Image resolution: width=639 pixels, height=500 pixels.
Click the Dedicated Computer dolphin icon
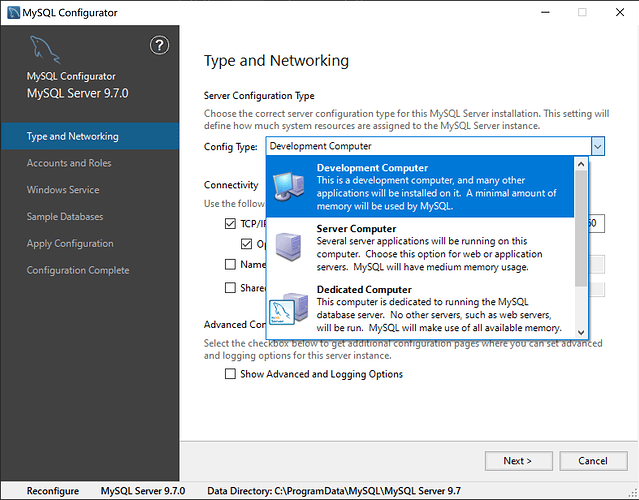pyautogui.click(x=288, y=309)
